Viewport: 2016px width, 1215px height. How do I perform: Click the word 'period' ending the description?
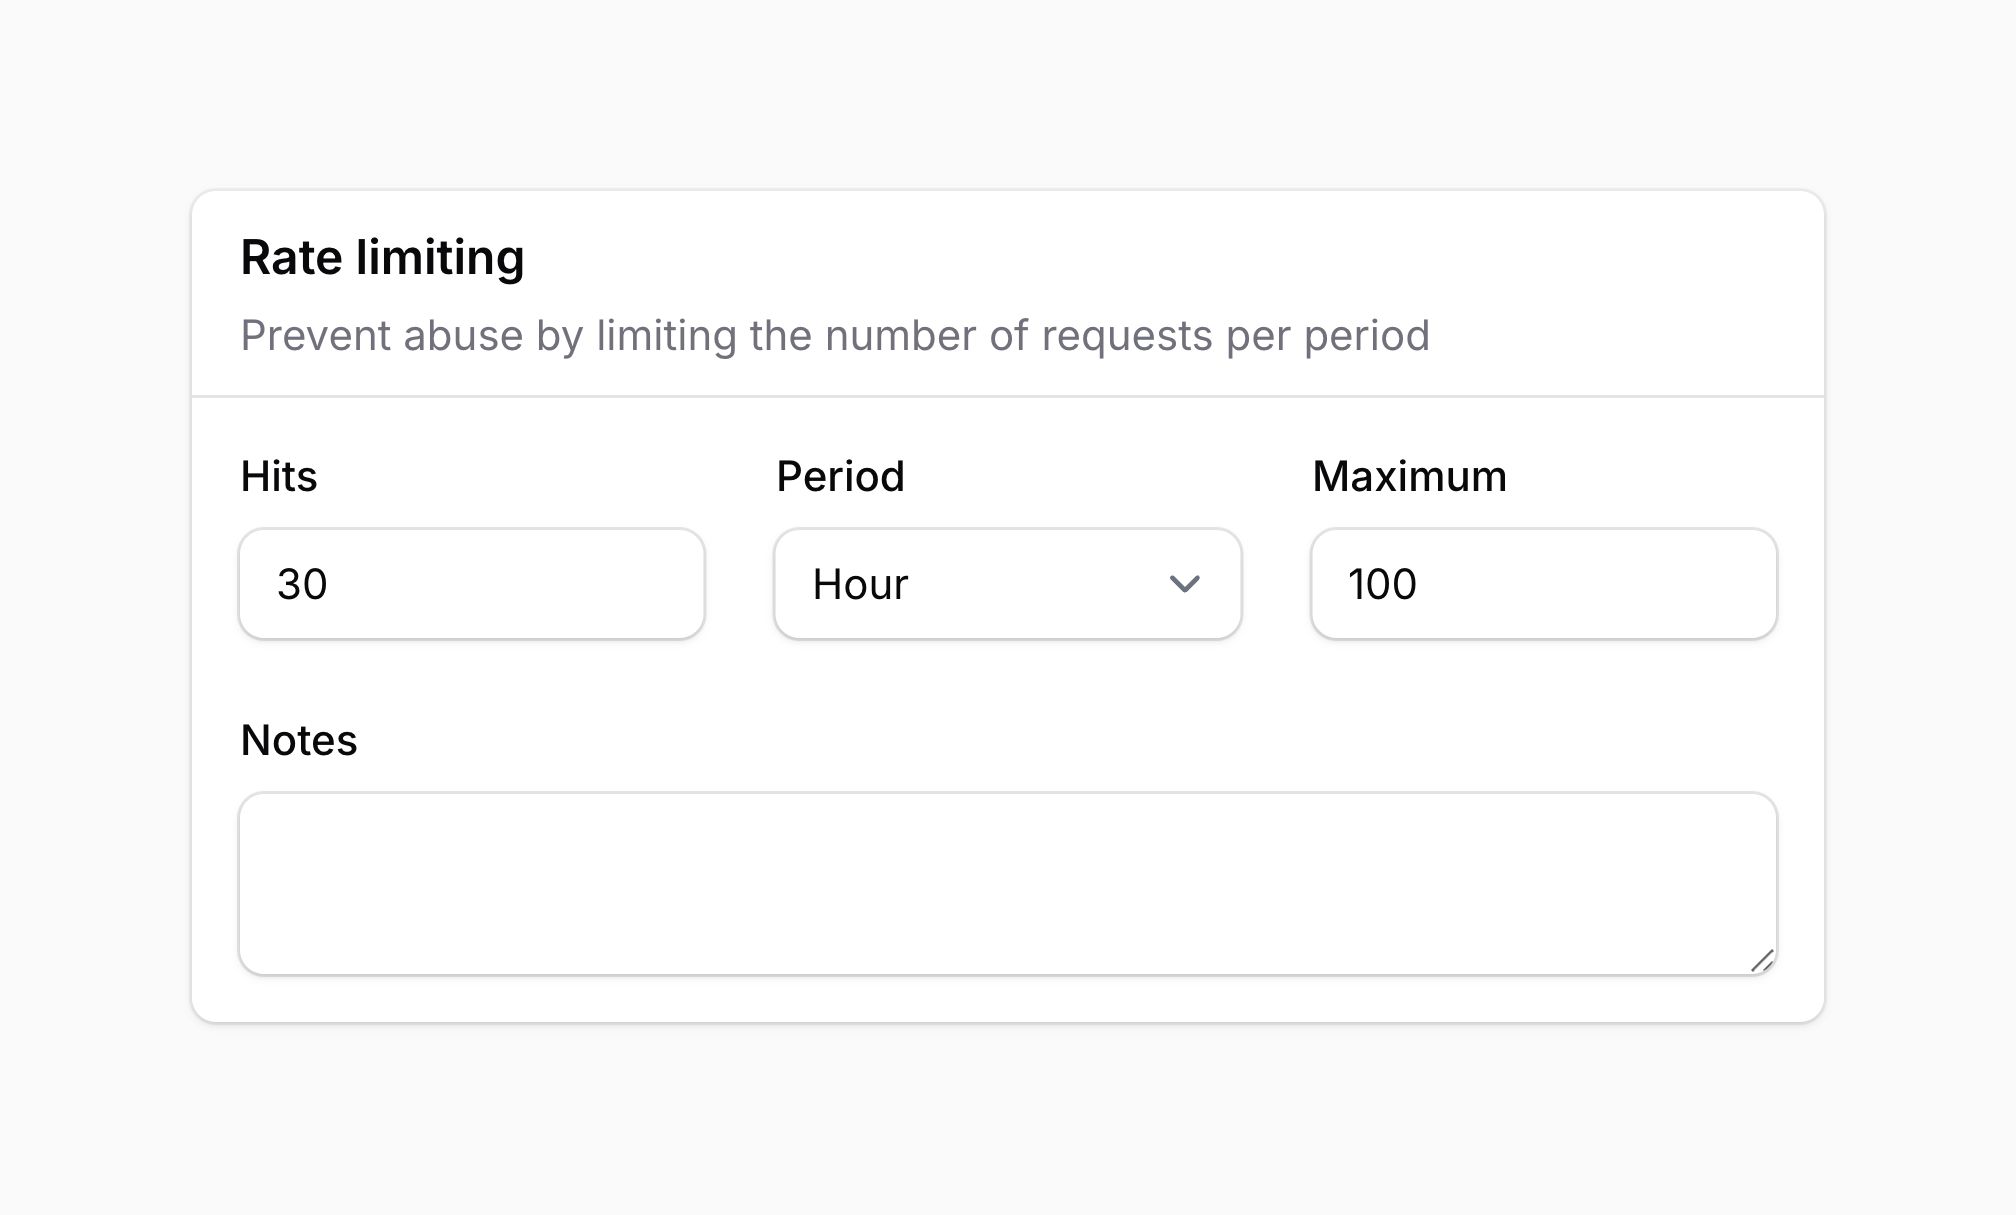pos(1366,336)
